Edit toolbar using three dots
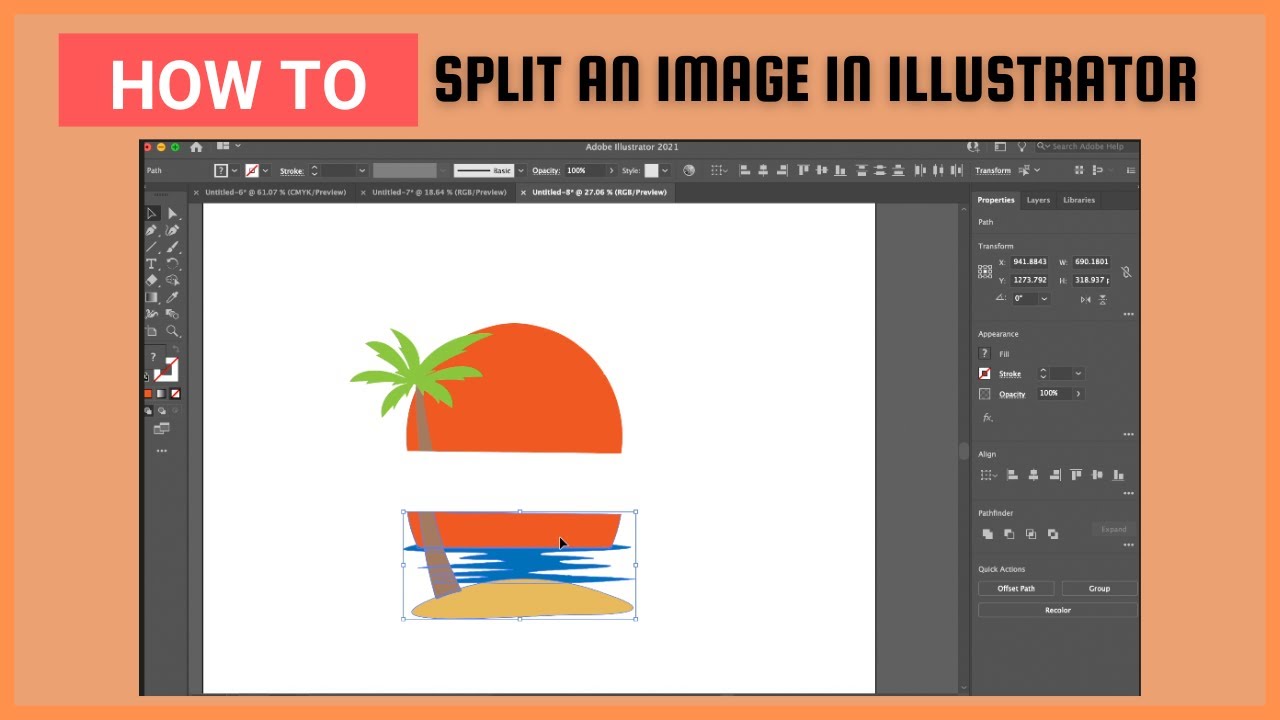Screen dimensions: 1280x720 tap(161, 451)
